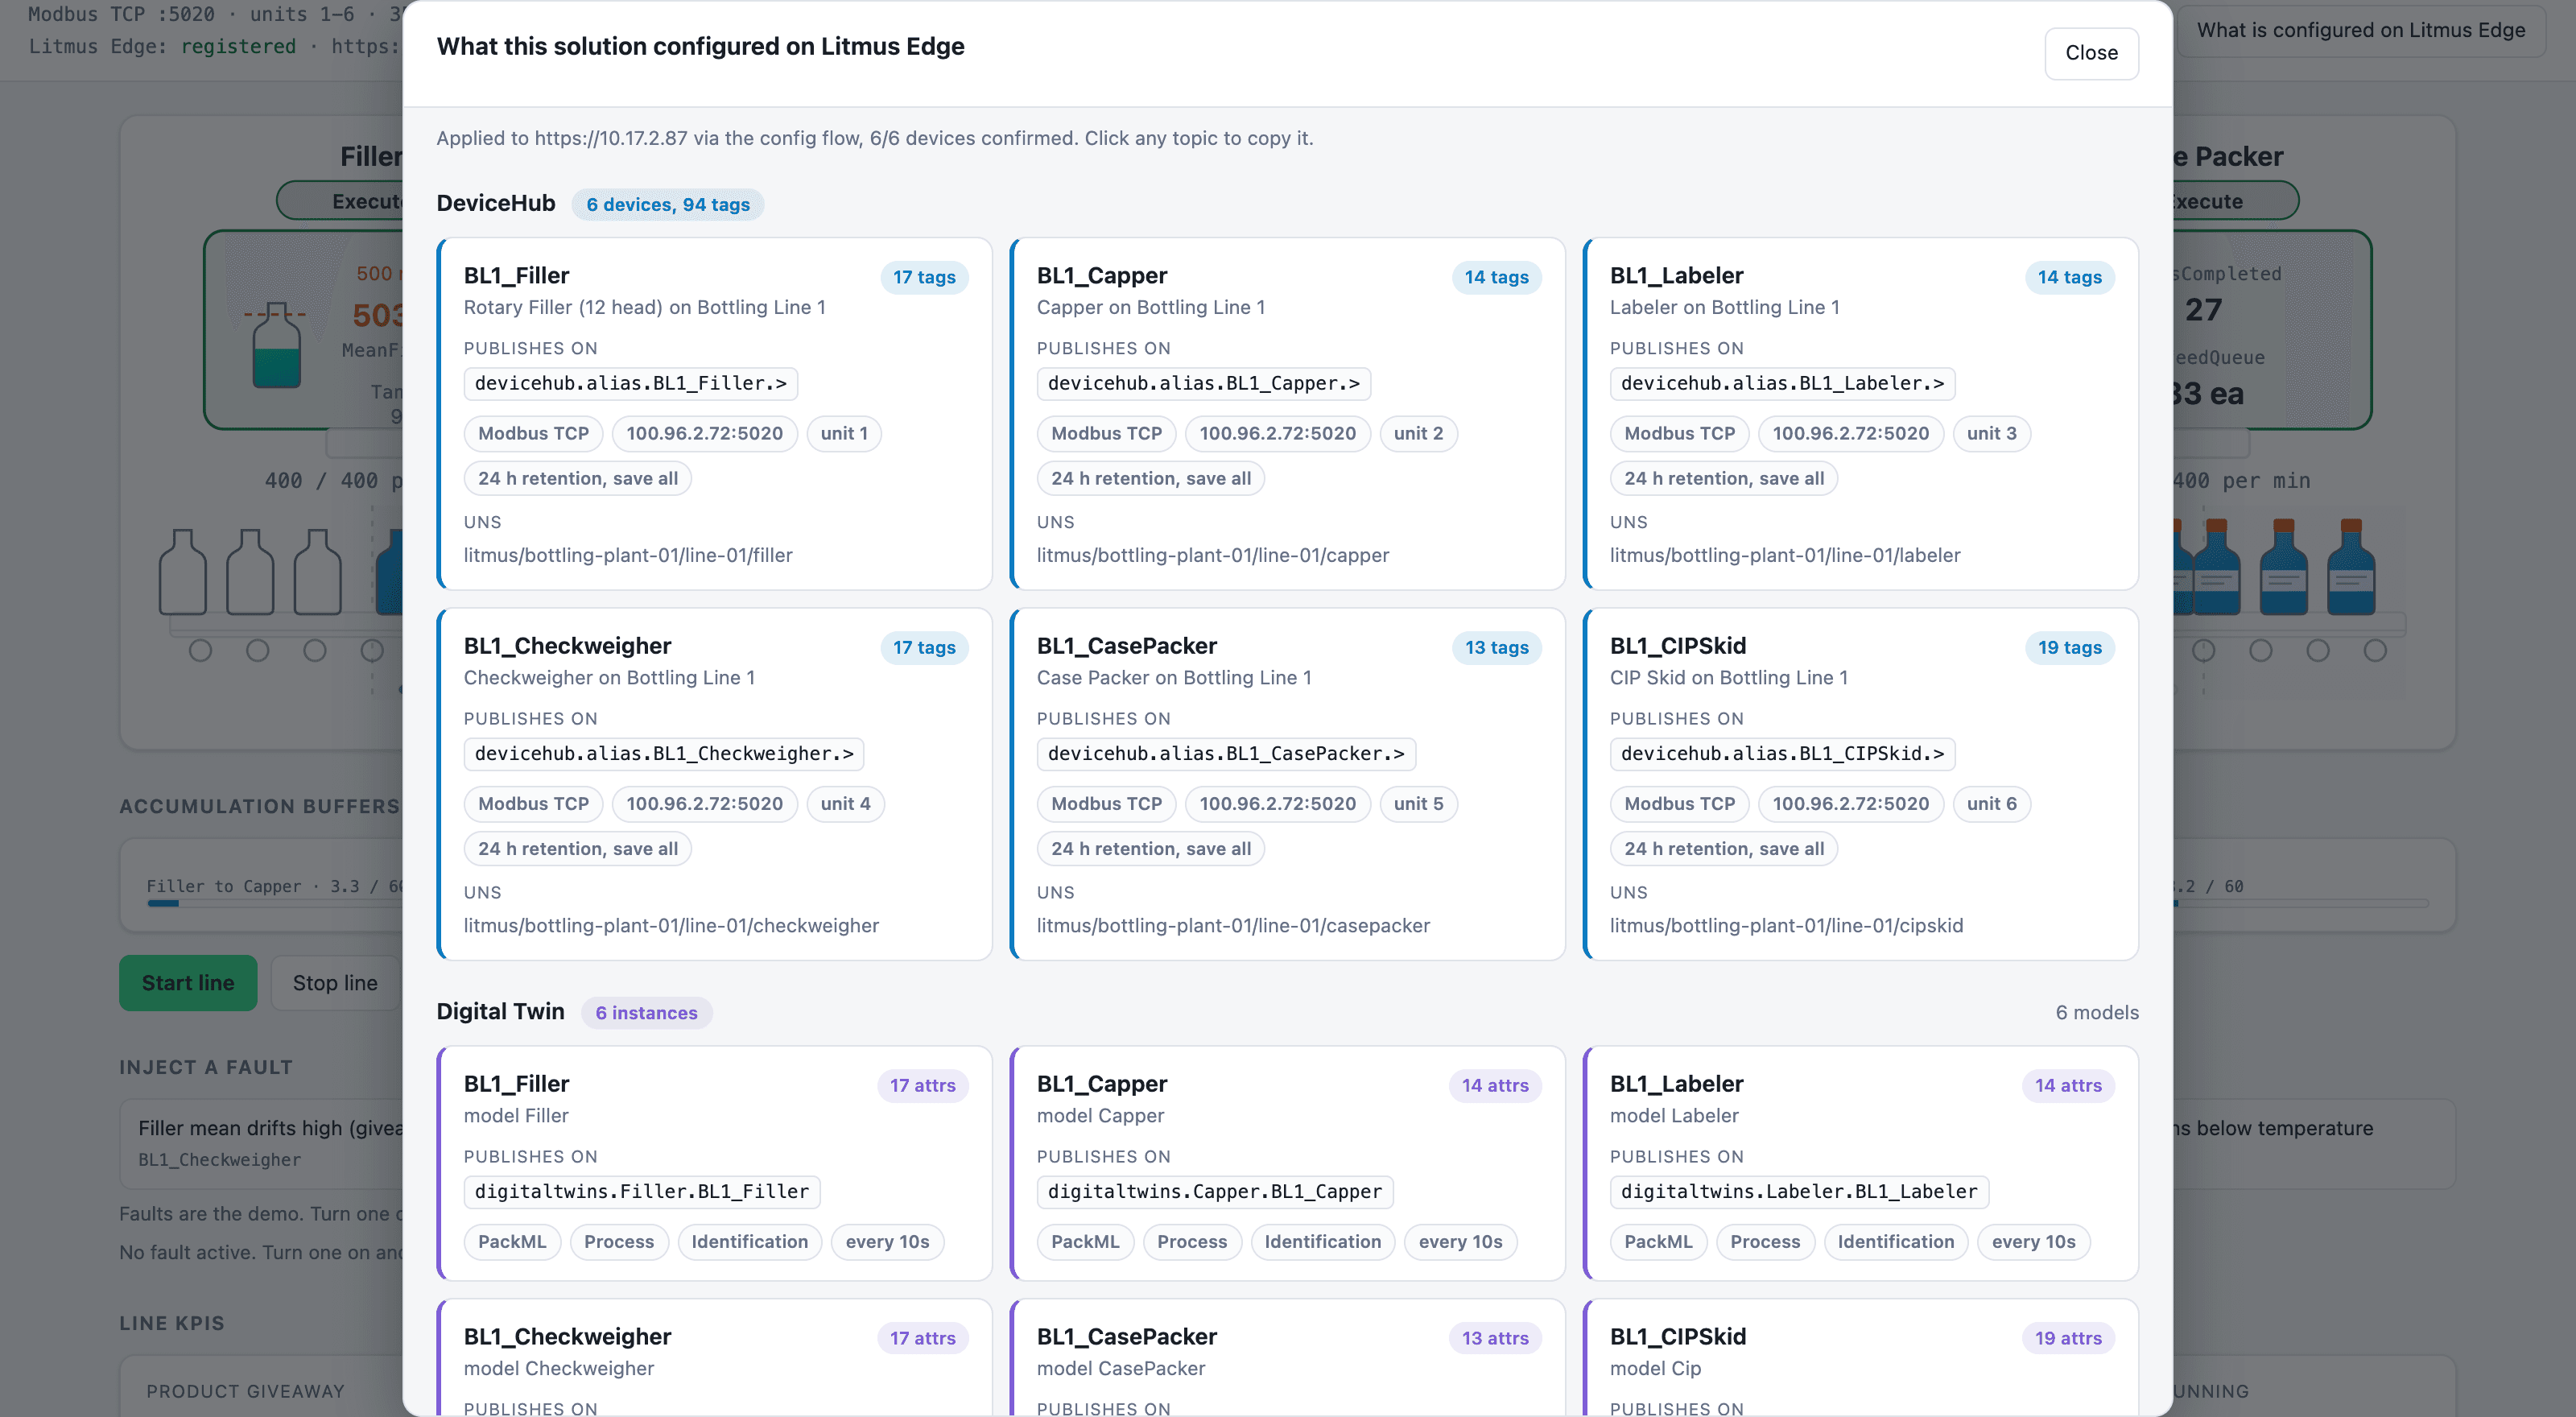Click the 'Rotary Filler (12 head)' description
The height and width of the screenshot is (1417, 2576).
(x=644, y=308)
